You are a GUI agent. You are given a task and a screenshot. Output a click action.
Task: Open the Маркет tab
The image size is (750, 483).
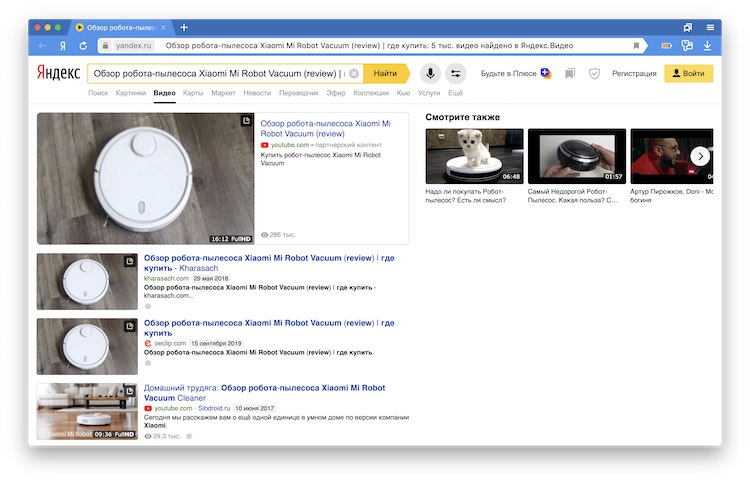click(x=223, y=93)
